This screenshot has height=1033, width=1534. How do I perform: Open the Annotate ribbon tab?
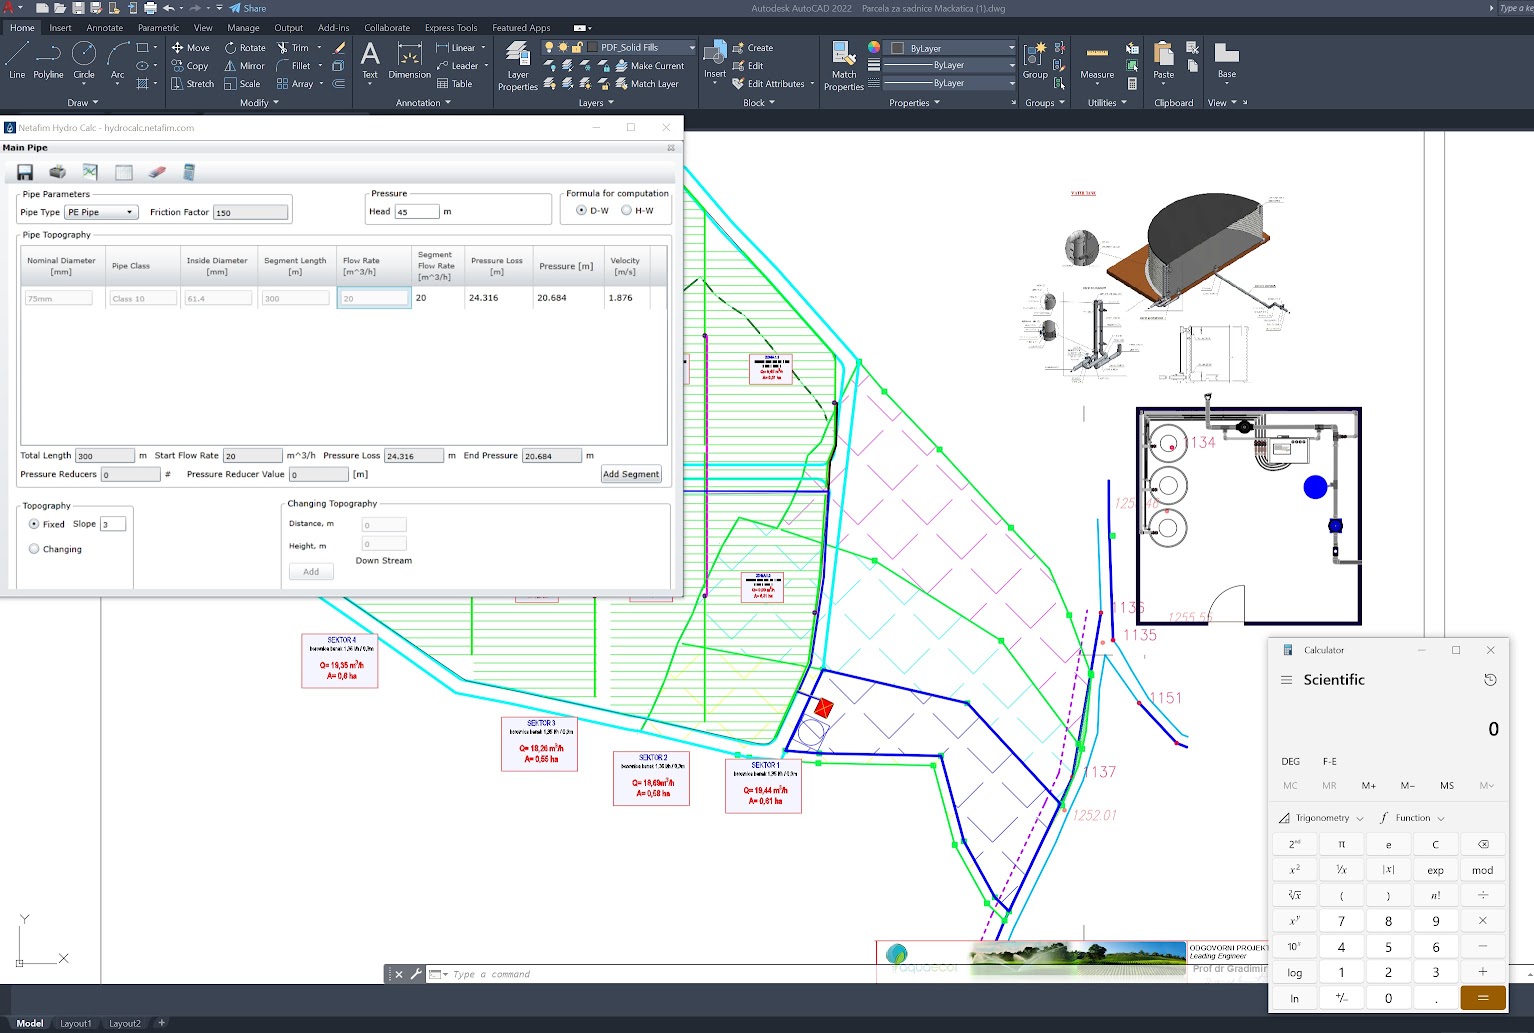(x=104, y=28)
